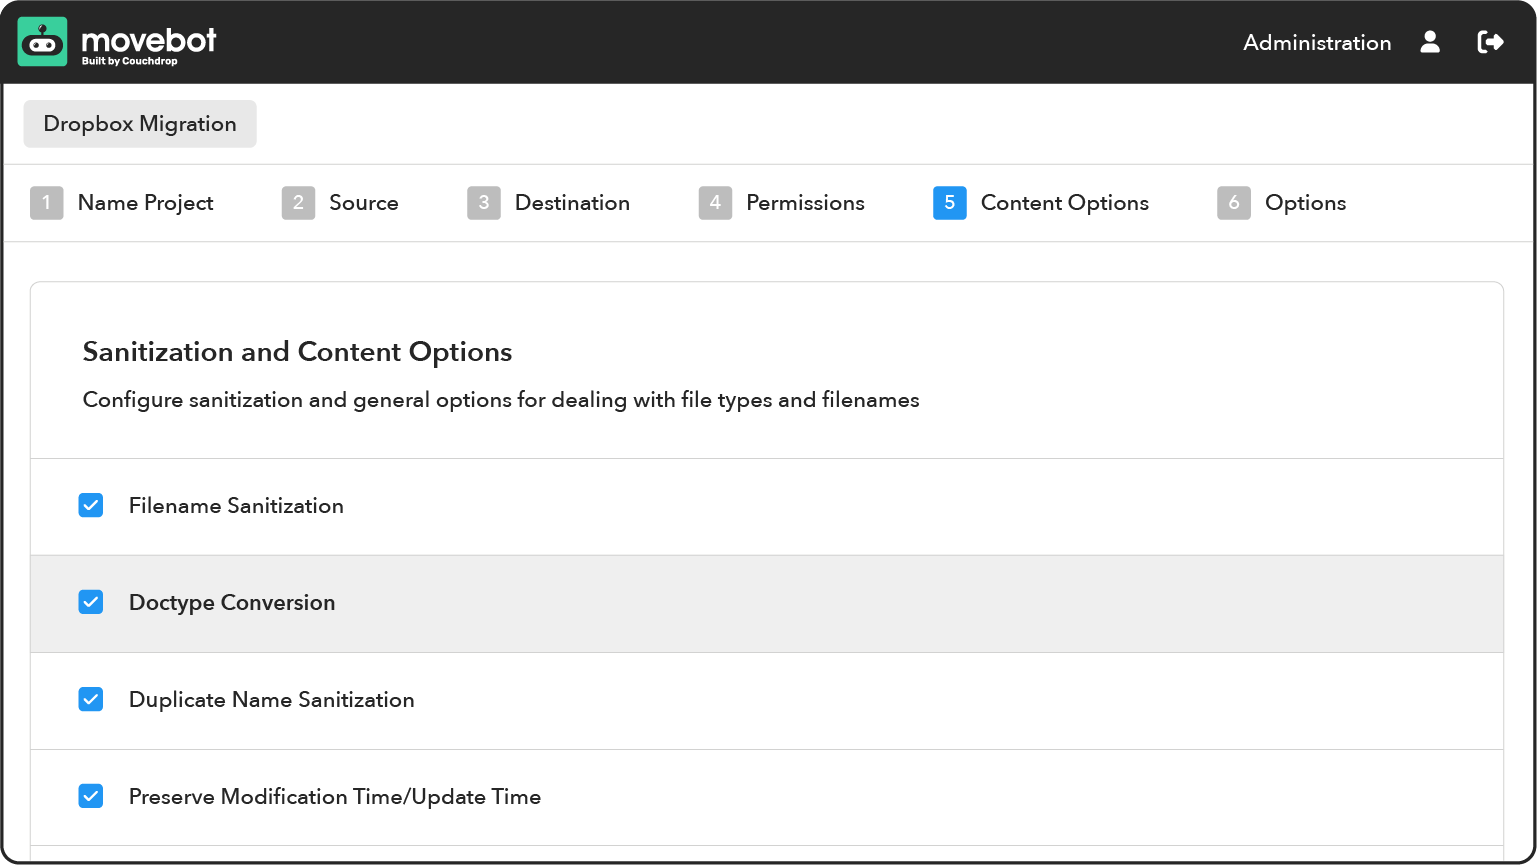Jump to the final Options step
Screen dimensions: 1537x865
pos(1305,203)
